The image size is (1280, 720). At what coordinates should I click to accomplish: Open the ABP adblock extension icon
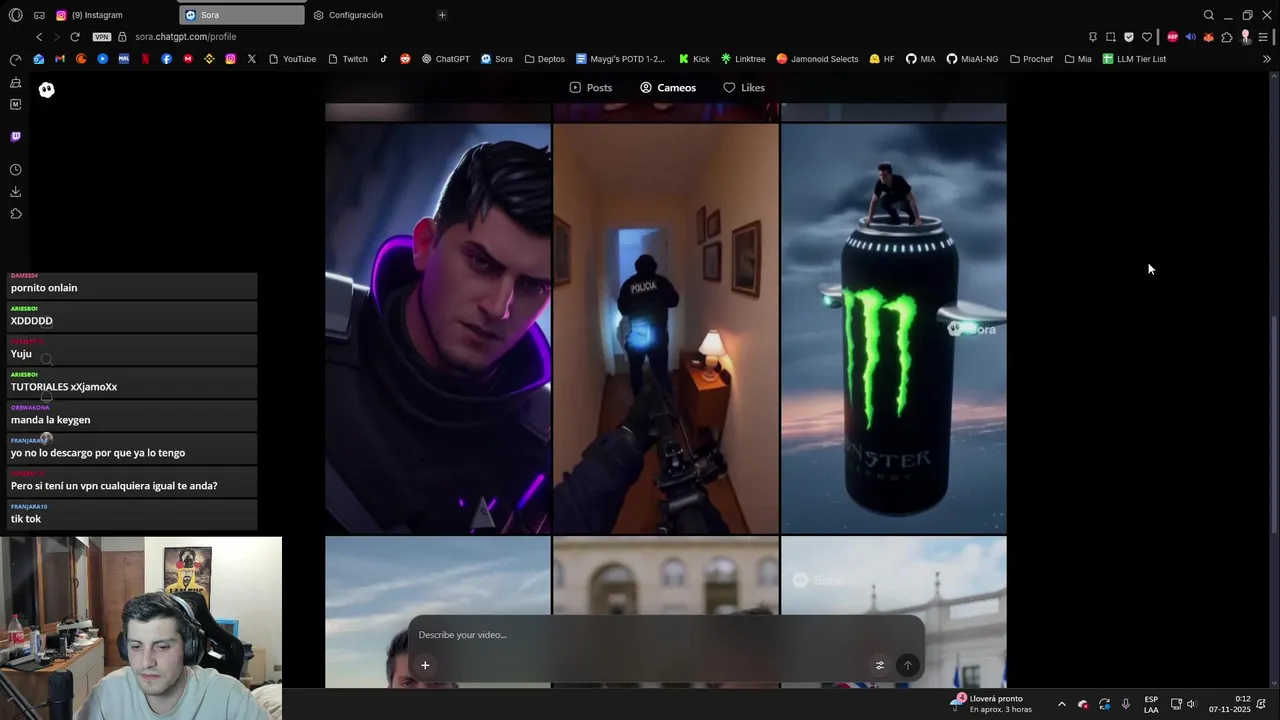[1172, 37]
